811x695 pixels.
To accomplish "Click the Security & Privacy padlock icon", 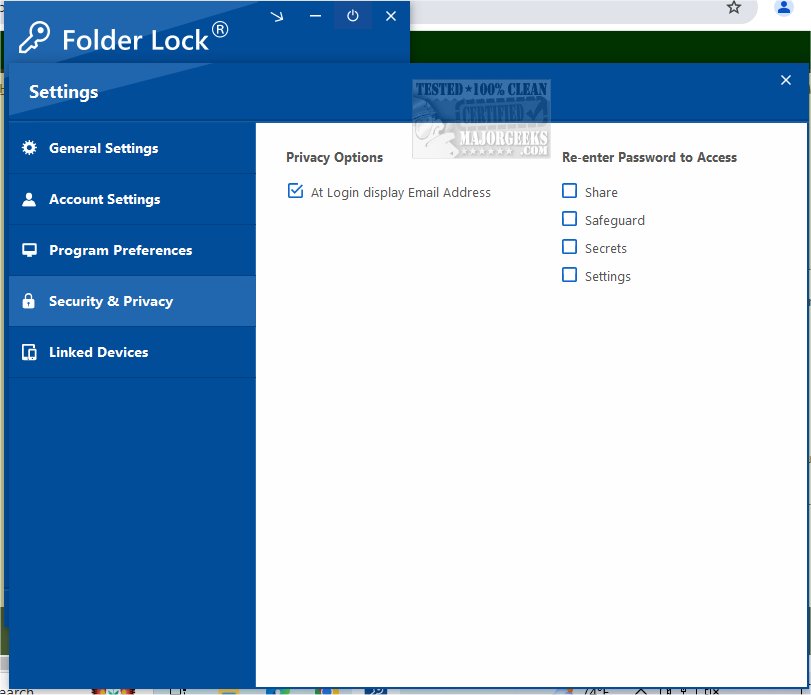I will (28, 301).
